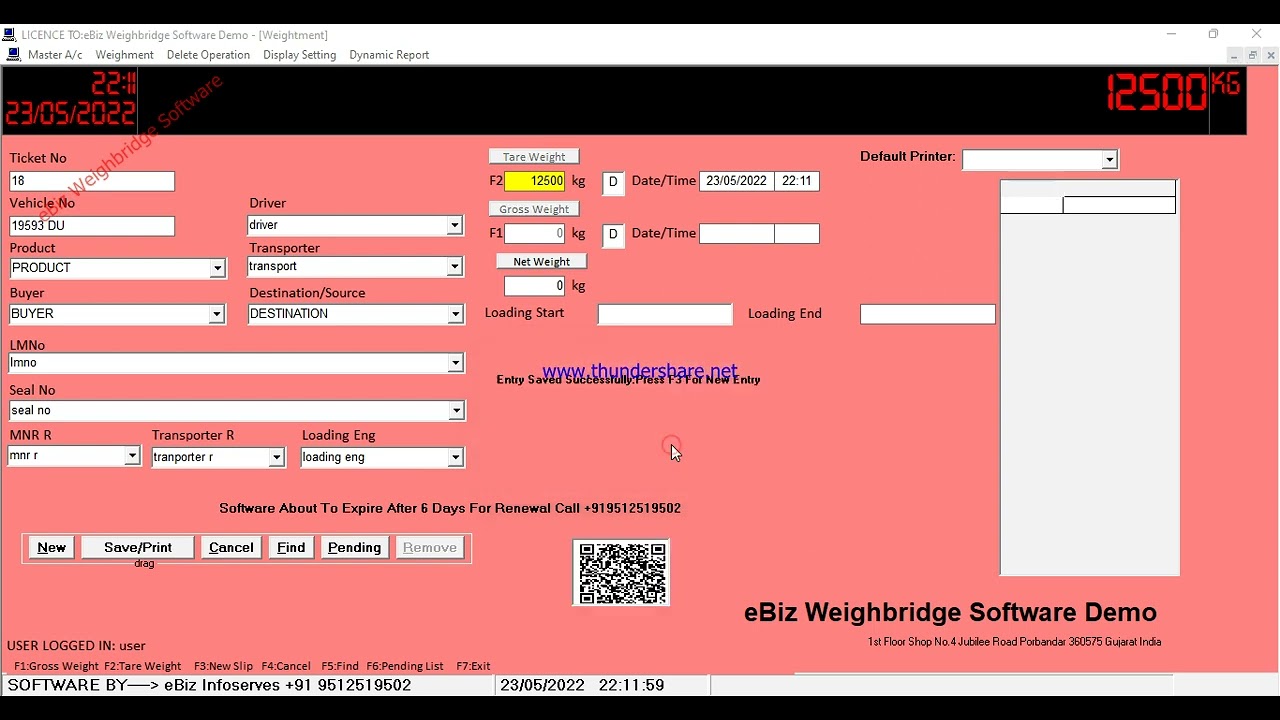Expand the Buyer dropdown
This screenshot has width=1280, height=720.
216,314
